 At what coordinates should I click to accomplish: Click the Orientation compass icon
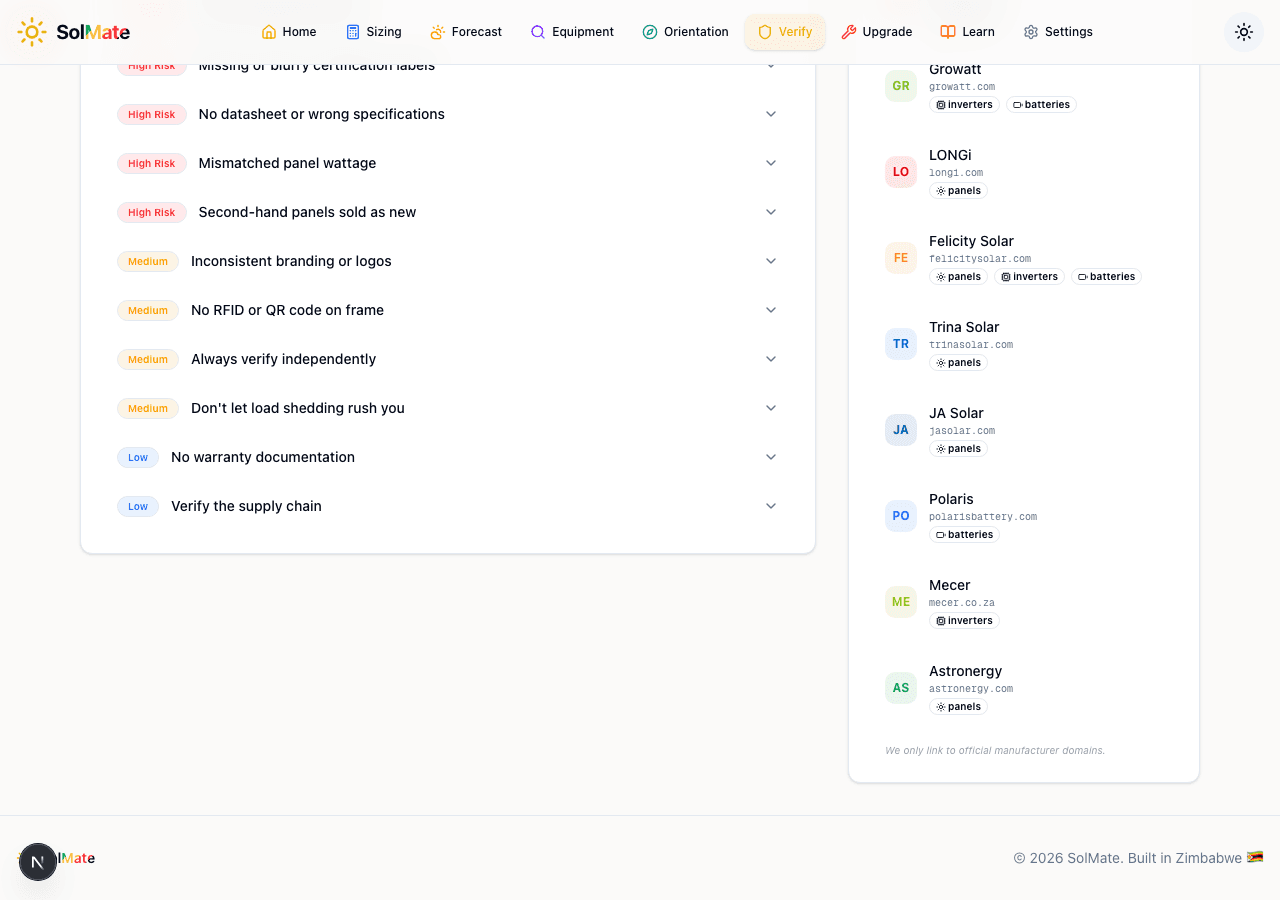click(x=650, y=32)
